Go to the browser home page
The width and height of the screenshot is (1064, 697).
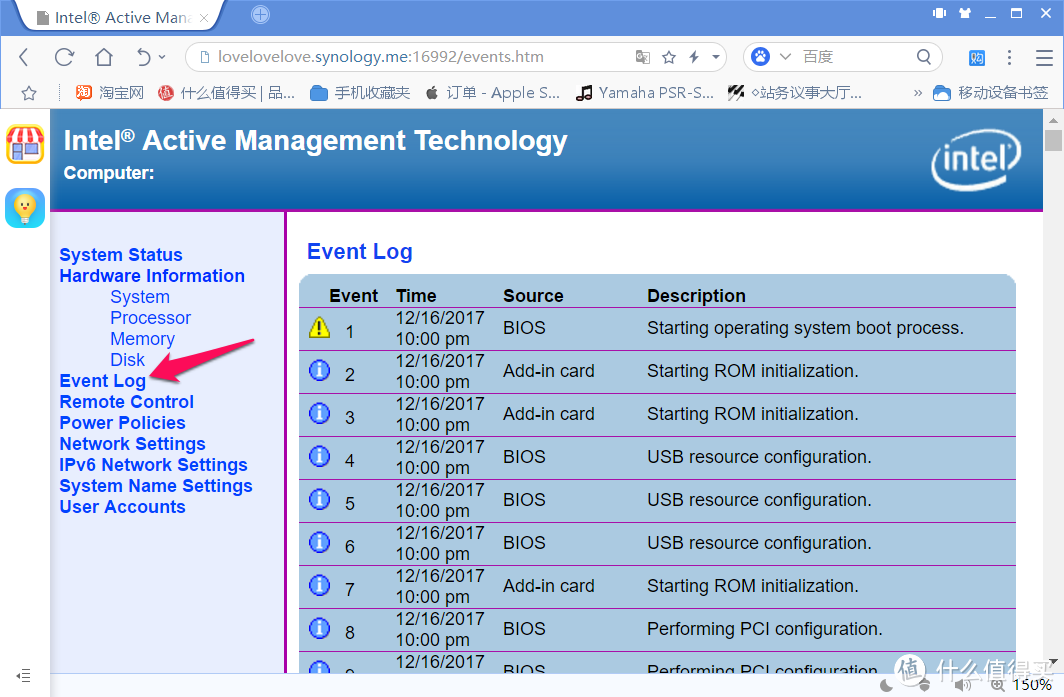tap(104, 57)
